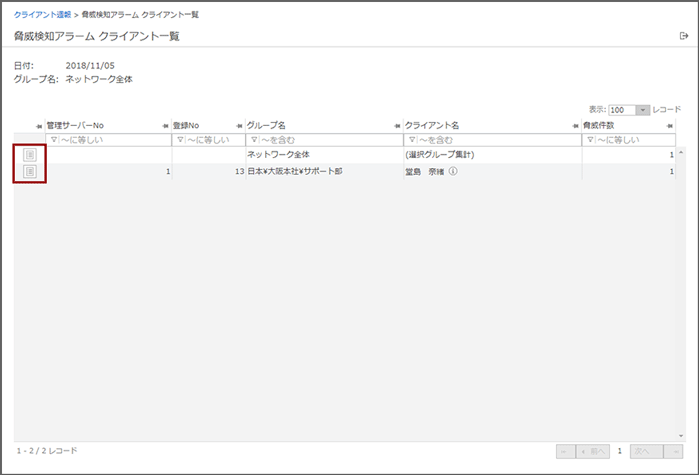Open filter operator for 登録No
699x475 pixels.
(180, 140)
